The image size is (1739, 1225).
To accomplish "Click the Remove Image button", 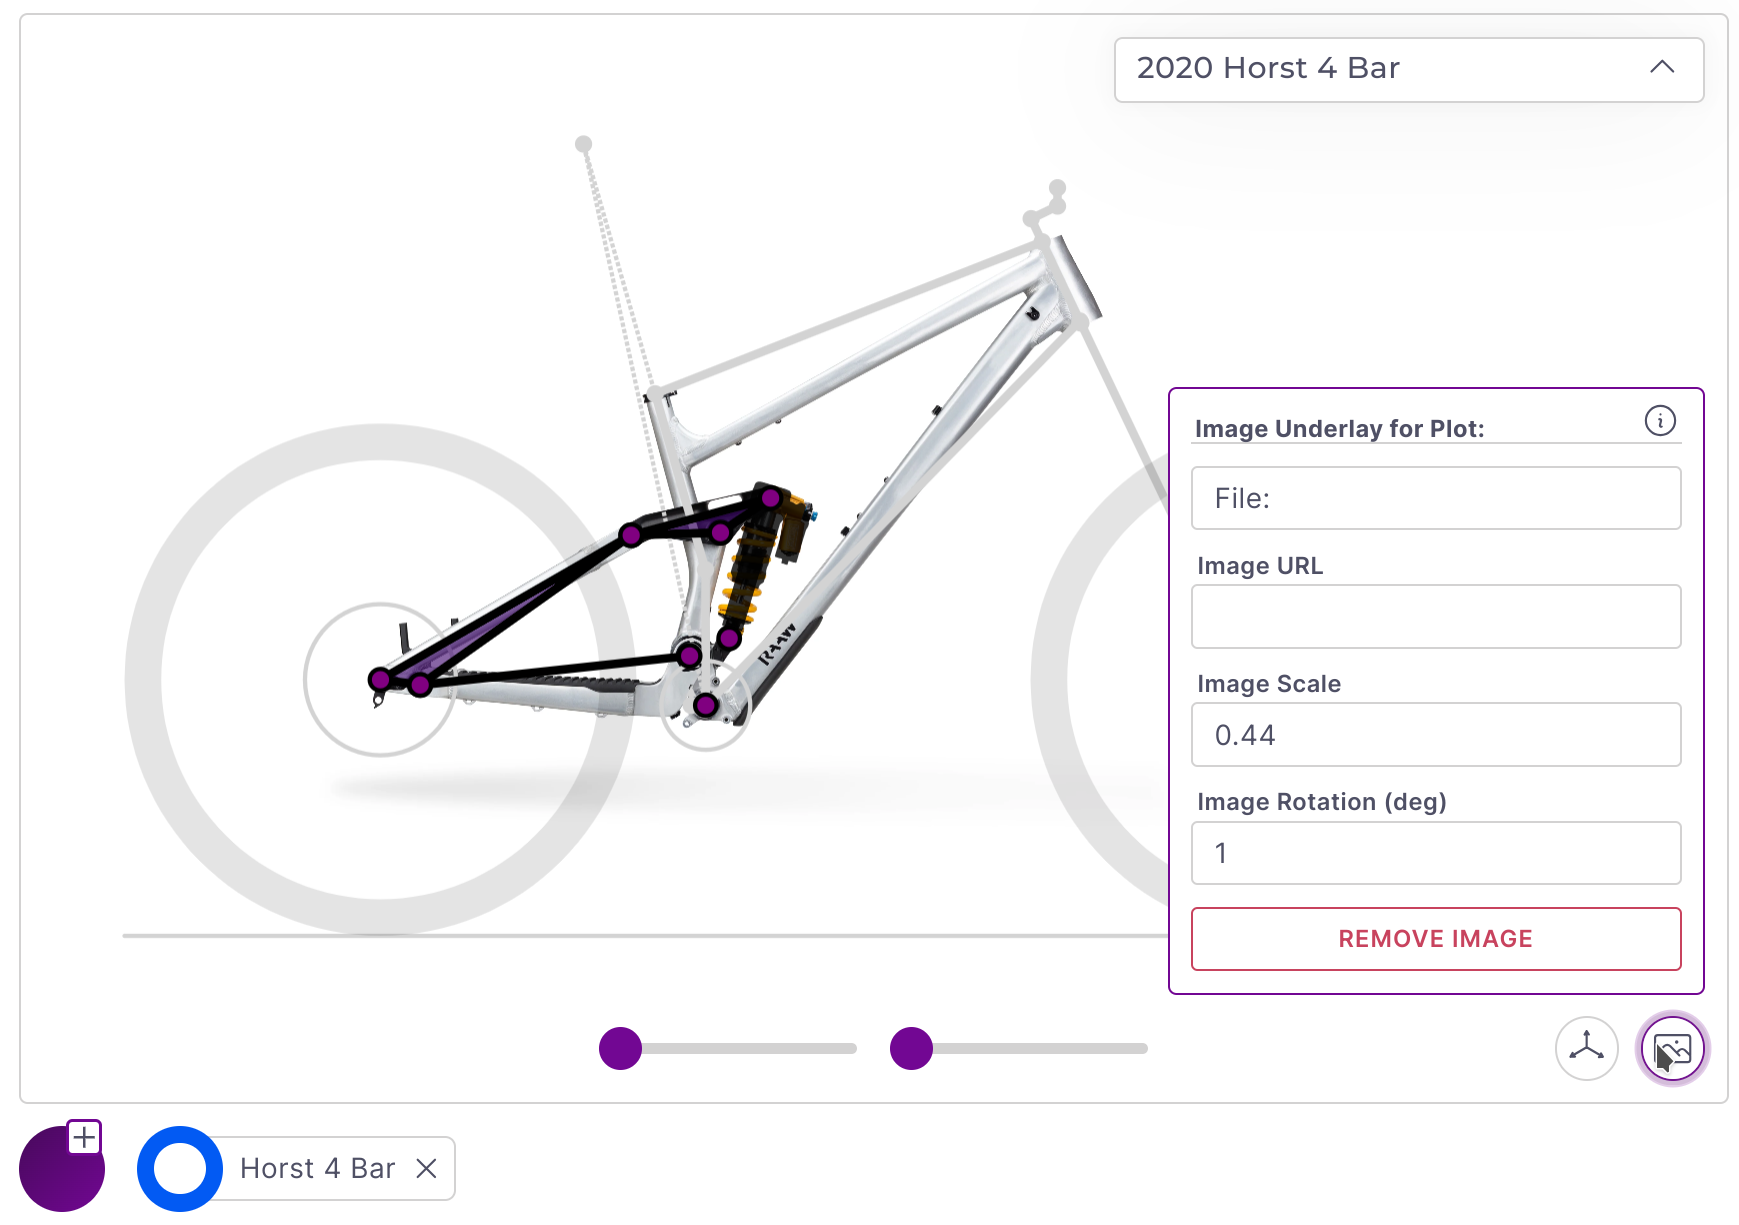I will 1435,939.
